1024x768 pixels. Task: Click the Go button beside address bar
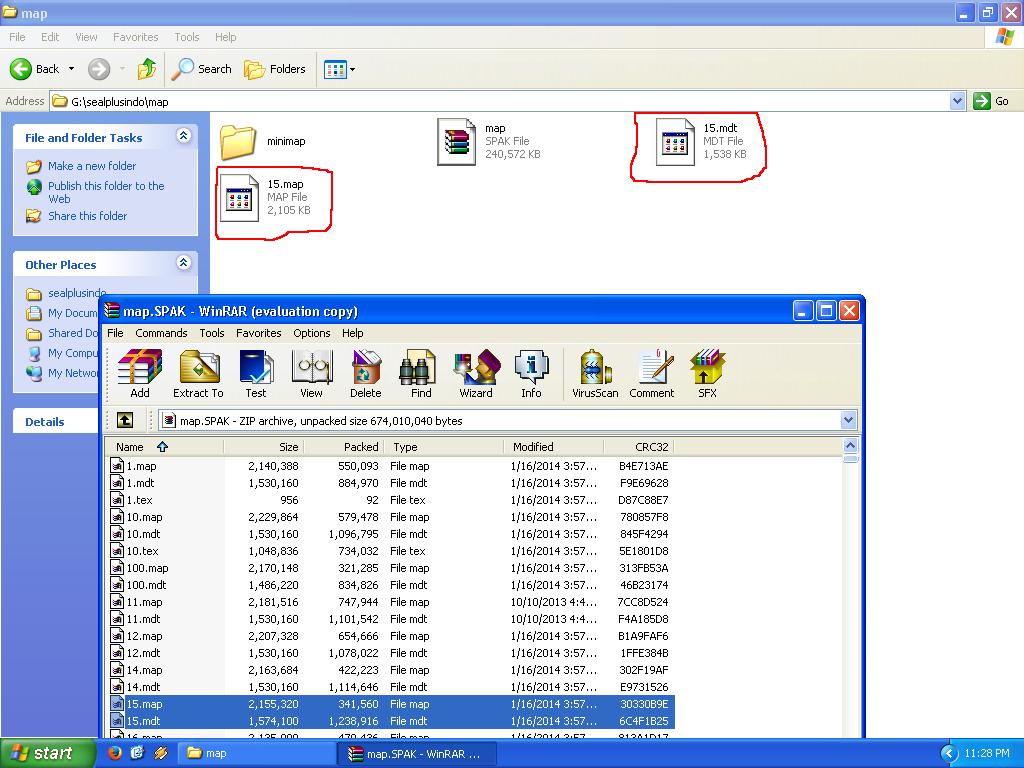991,101
